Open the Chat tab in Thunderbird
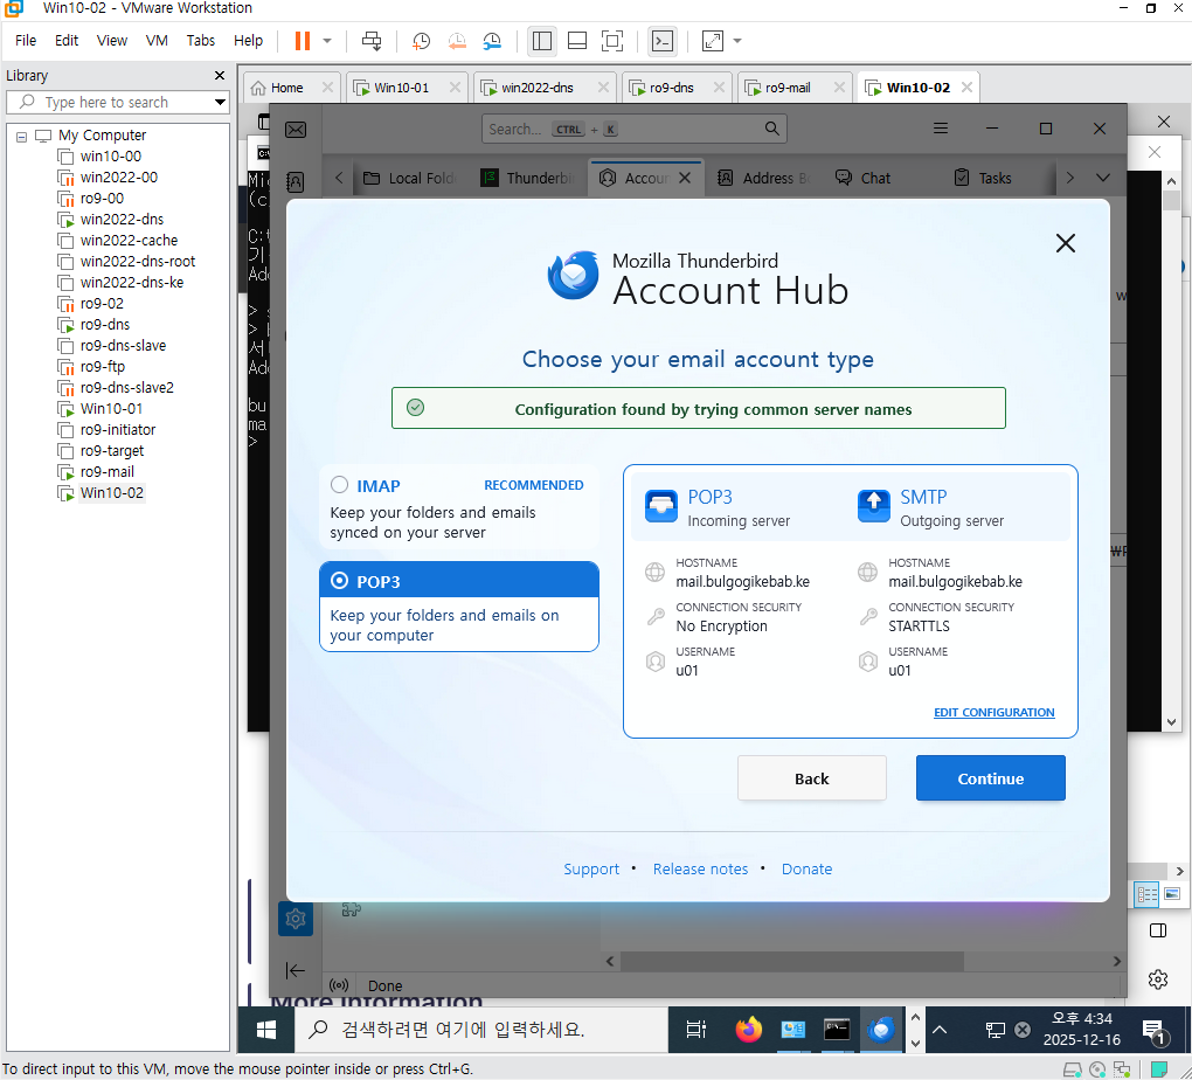1192x1080 pixels. pos(864,178)
